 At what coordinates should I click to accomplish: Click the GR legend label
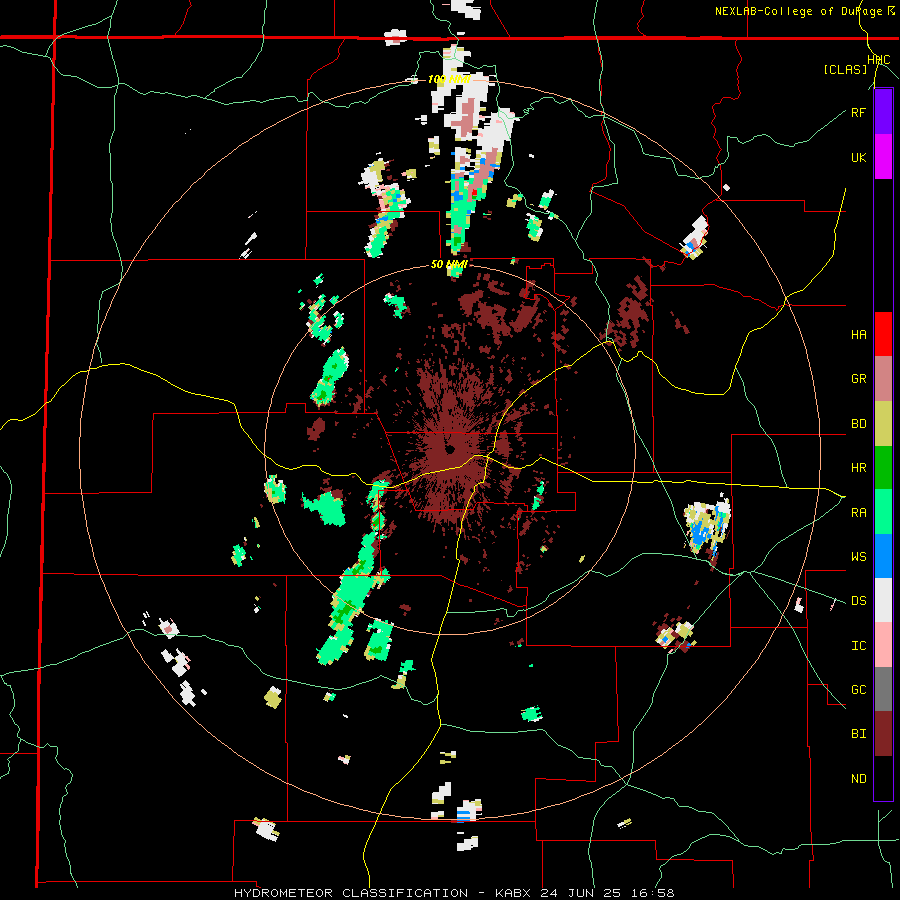click(858, 379)
